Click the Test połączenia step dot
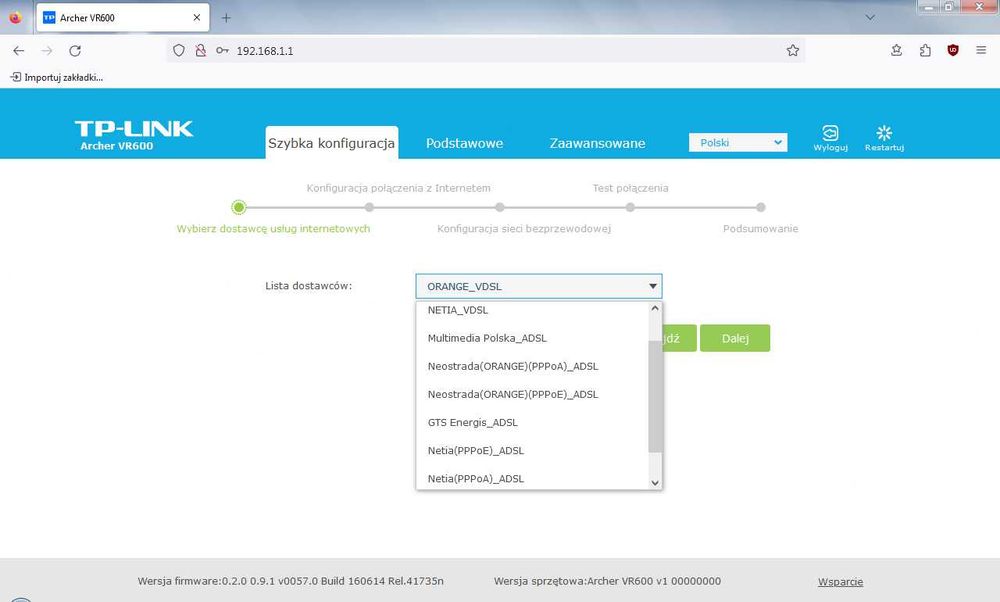The image size is (1000, 602). pos(630,207)
